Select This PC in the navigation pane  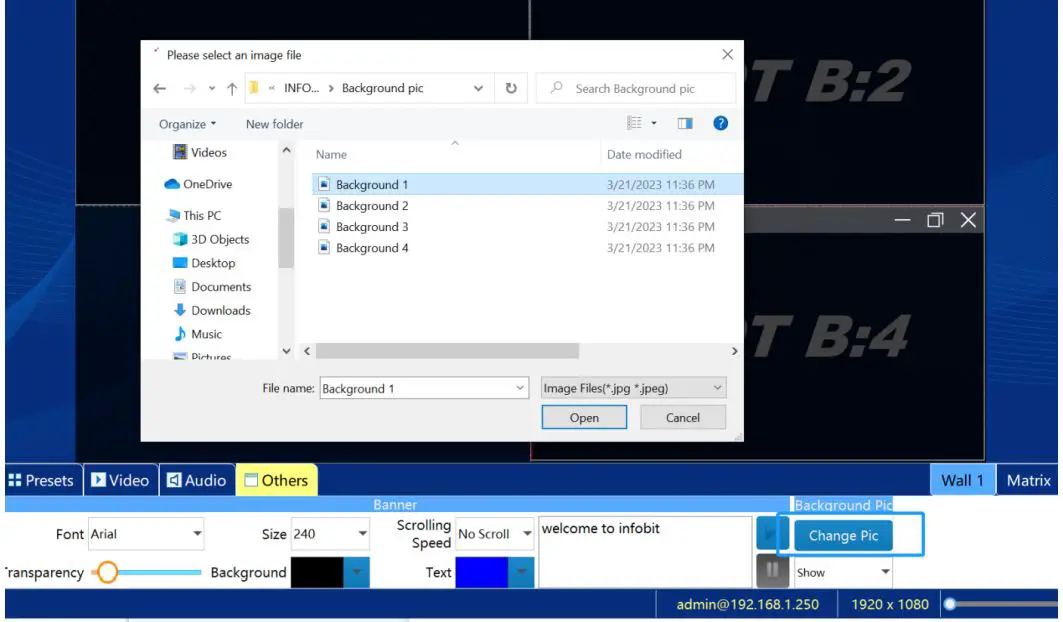194,216
